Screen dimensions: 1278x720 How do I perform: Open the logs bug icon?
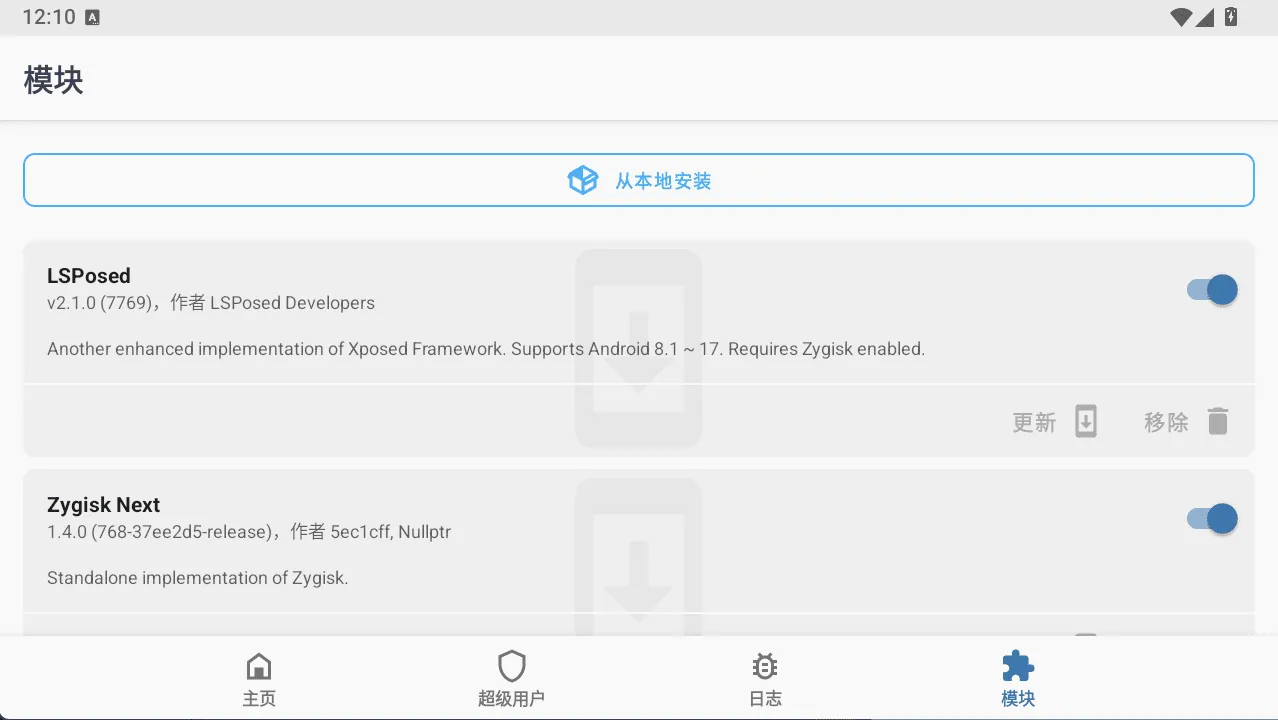point(765,666)
